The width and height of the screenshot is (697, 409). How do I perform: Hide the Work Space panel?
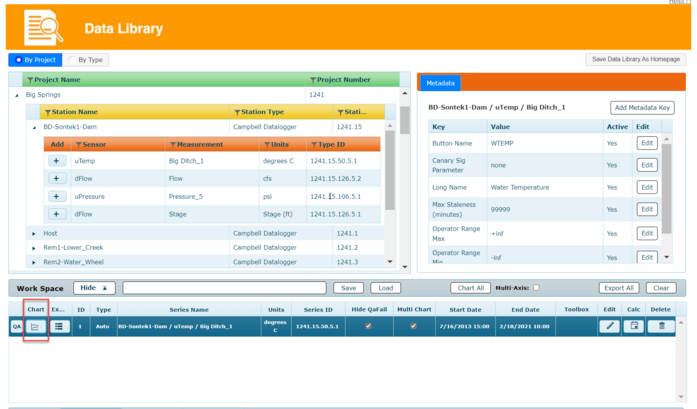click(94, 288)
